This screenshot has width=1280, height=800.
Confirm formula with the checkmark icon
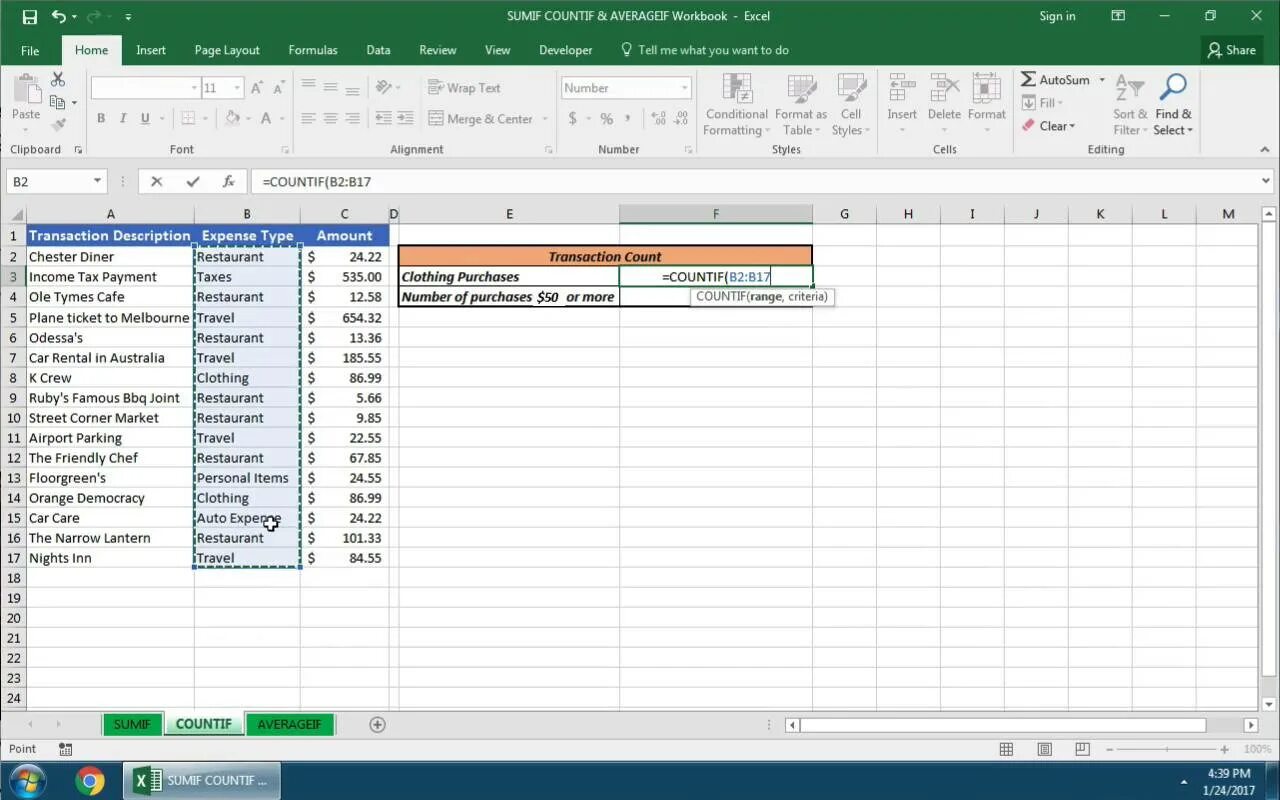coord(192,181)
